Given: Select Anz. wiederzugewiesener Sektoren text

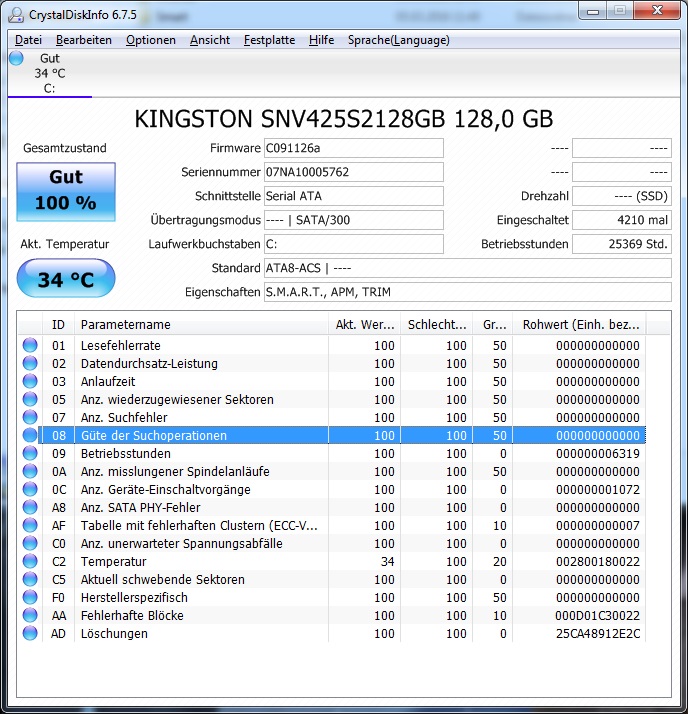Looking at the screenshot, I should point(177,400).
